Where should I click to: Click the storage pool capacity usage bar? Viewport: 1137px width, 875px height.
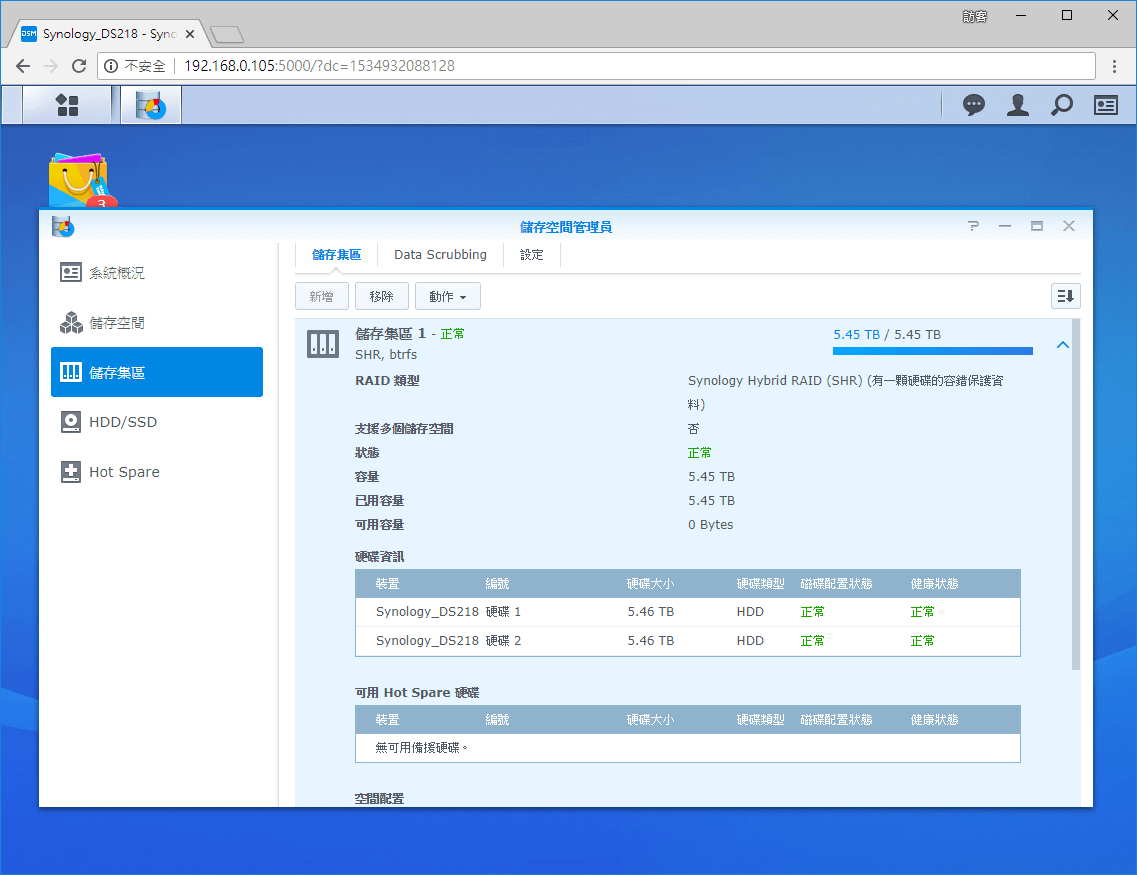(x=932, y=351)
